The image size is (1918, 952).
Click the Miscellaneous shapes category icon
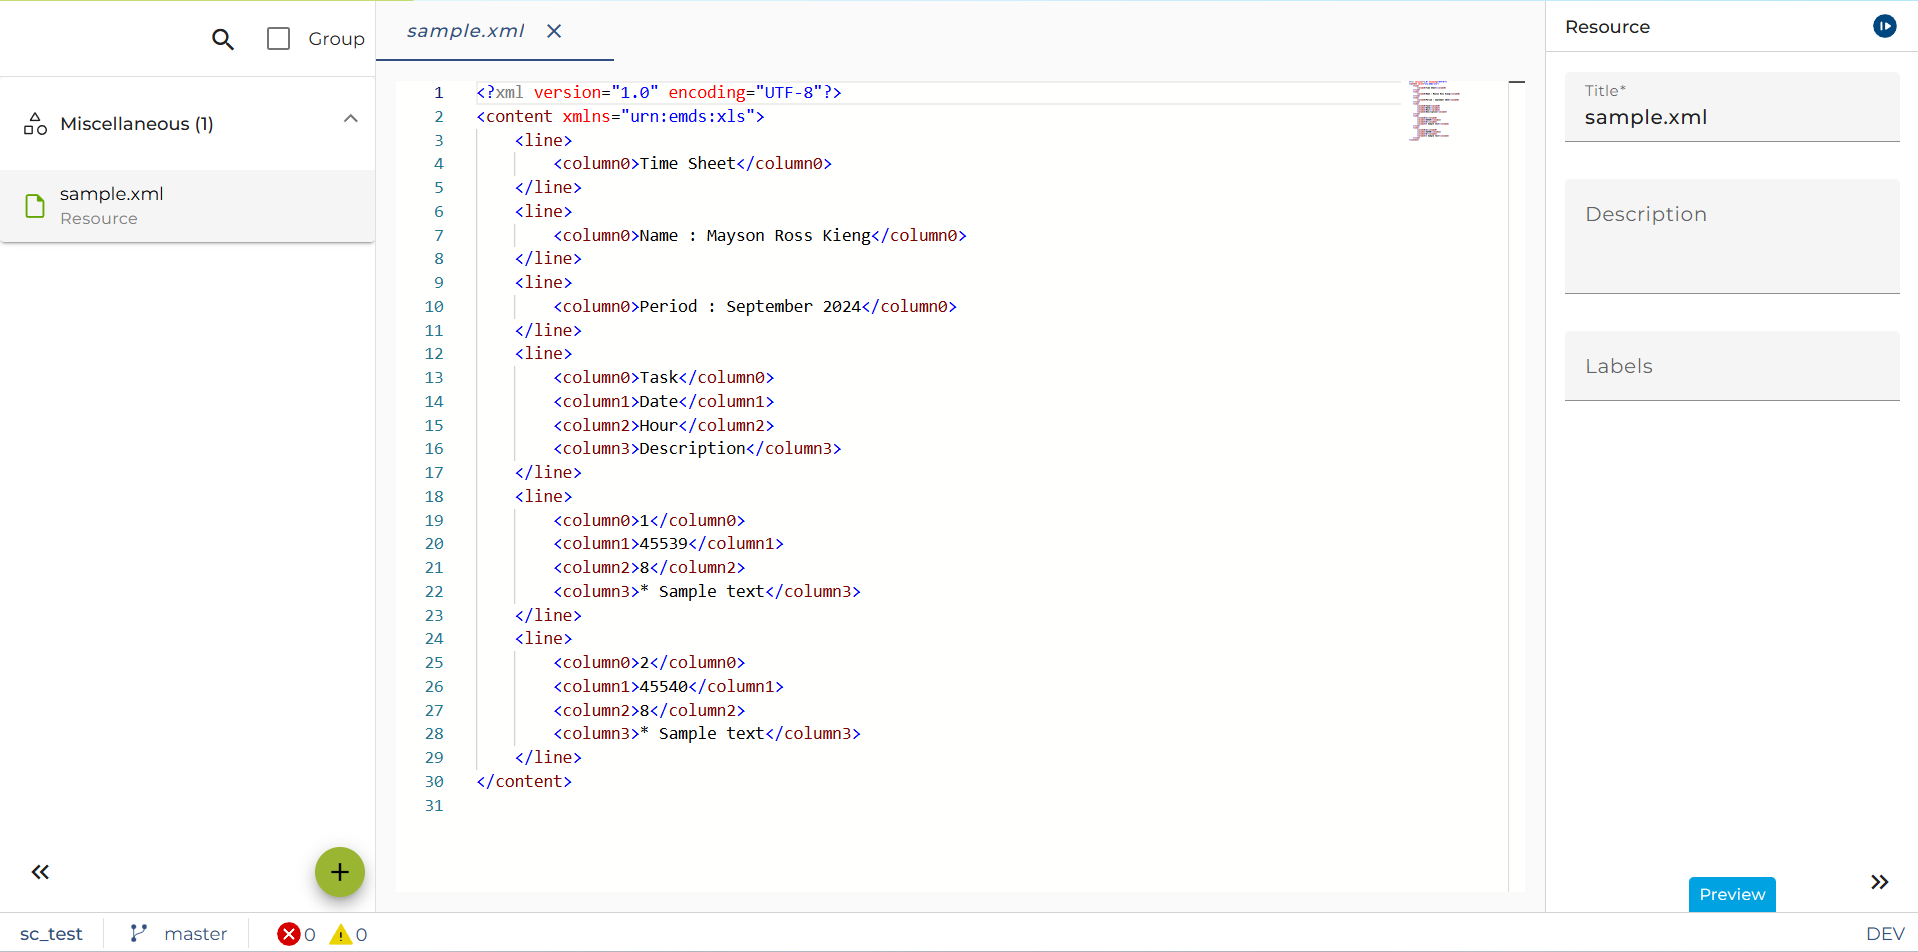click(36, 124)
